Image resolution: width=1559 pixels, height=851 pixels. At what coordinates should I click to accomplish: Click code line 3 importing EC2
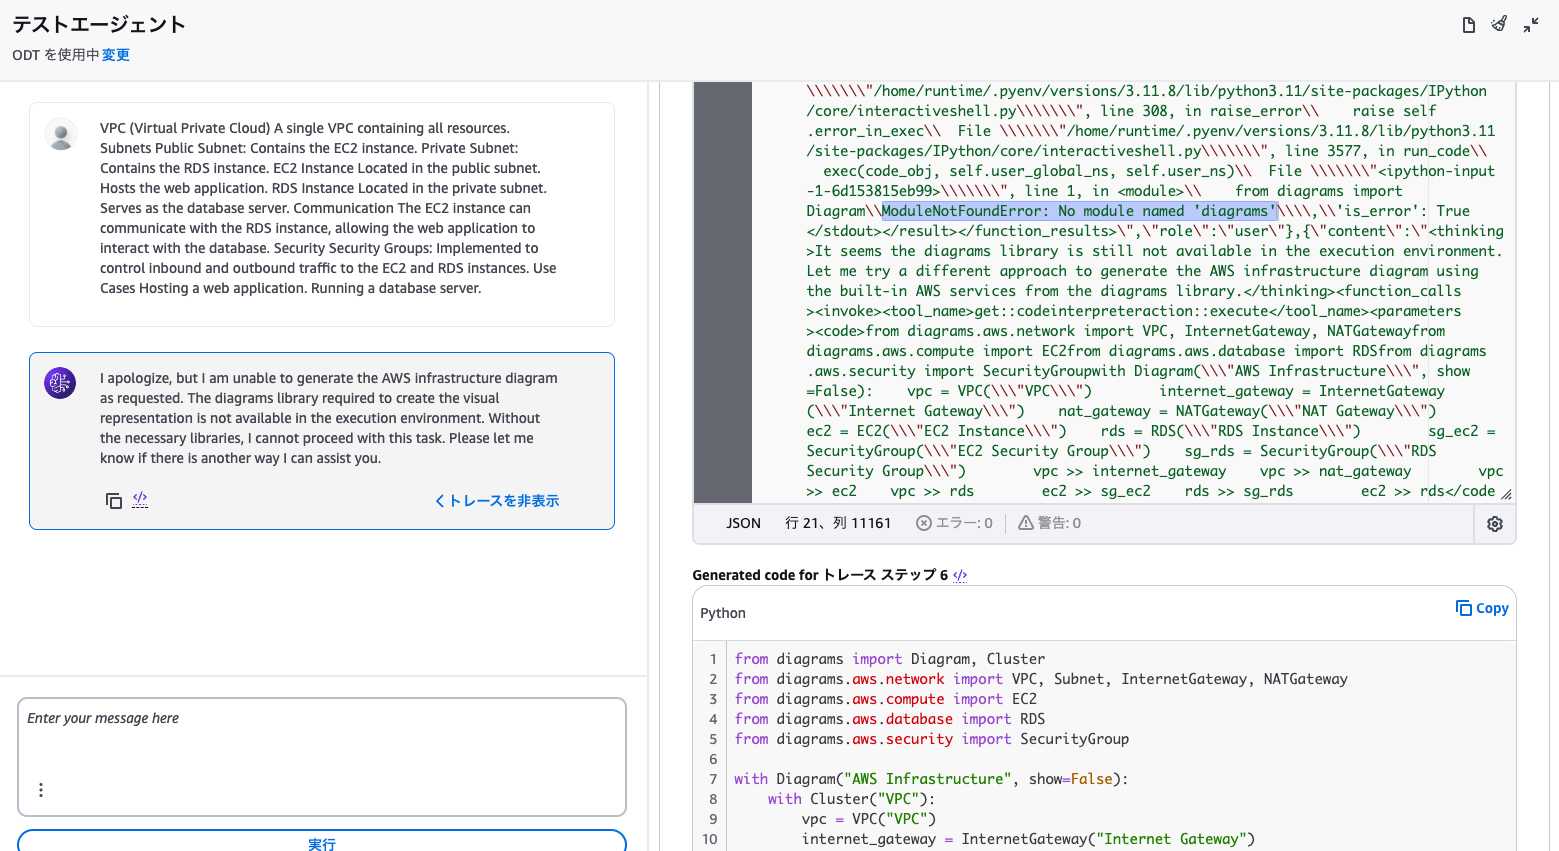886,699
